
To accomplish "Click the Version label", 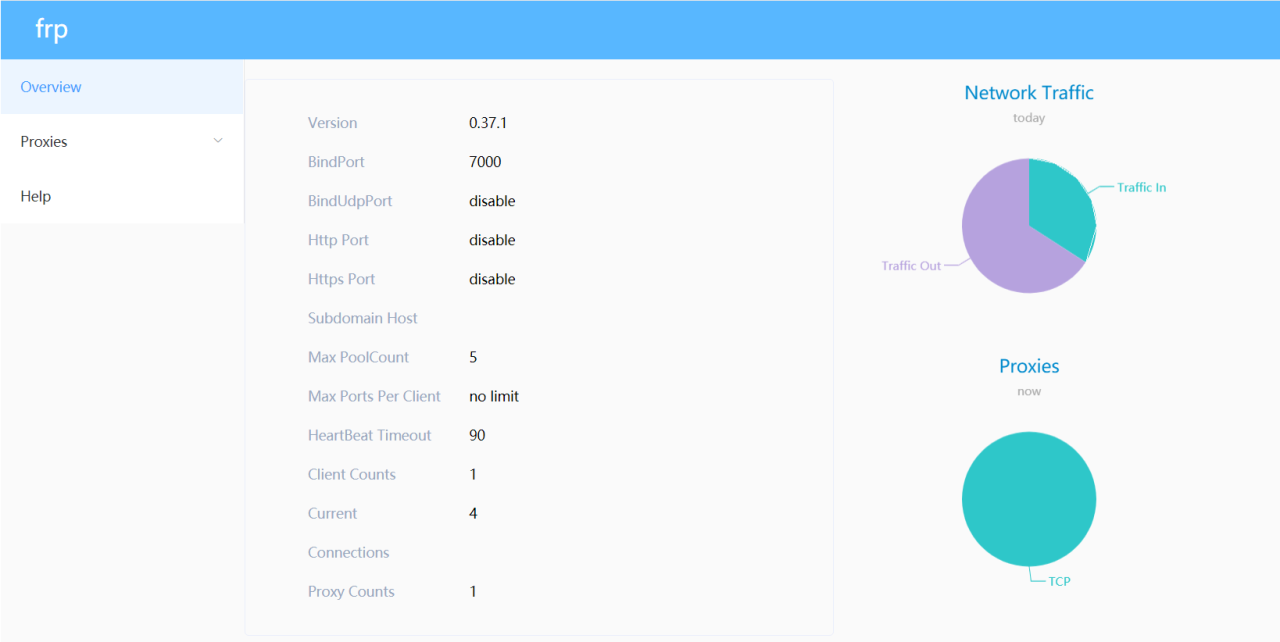I will [332, 123].
